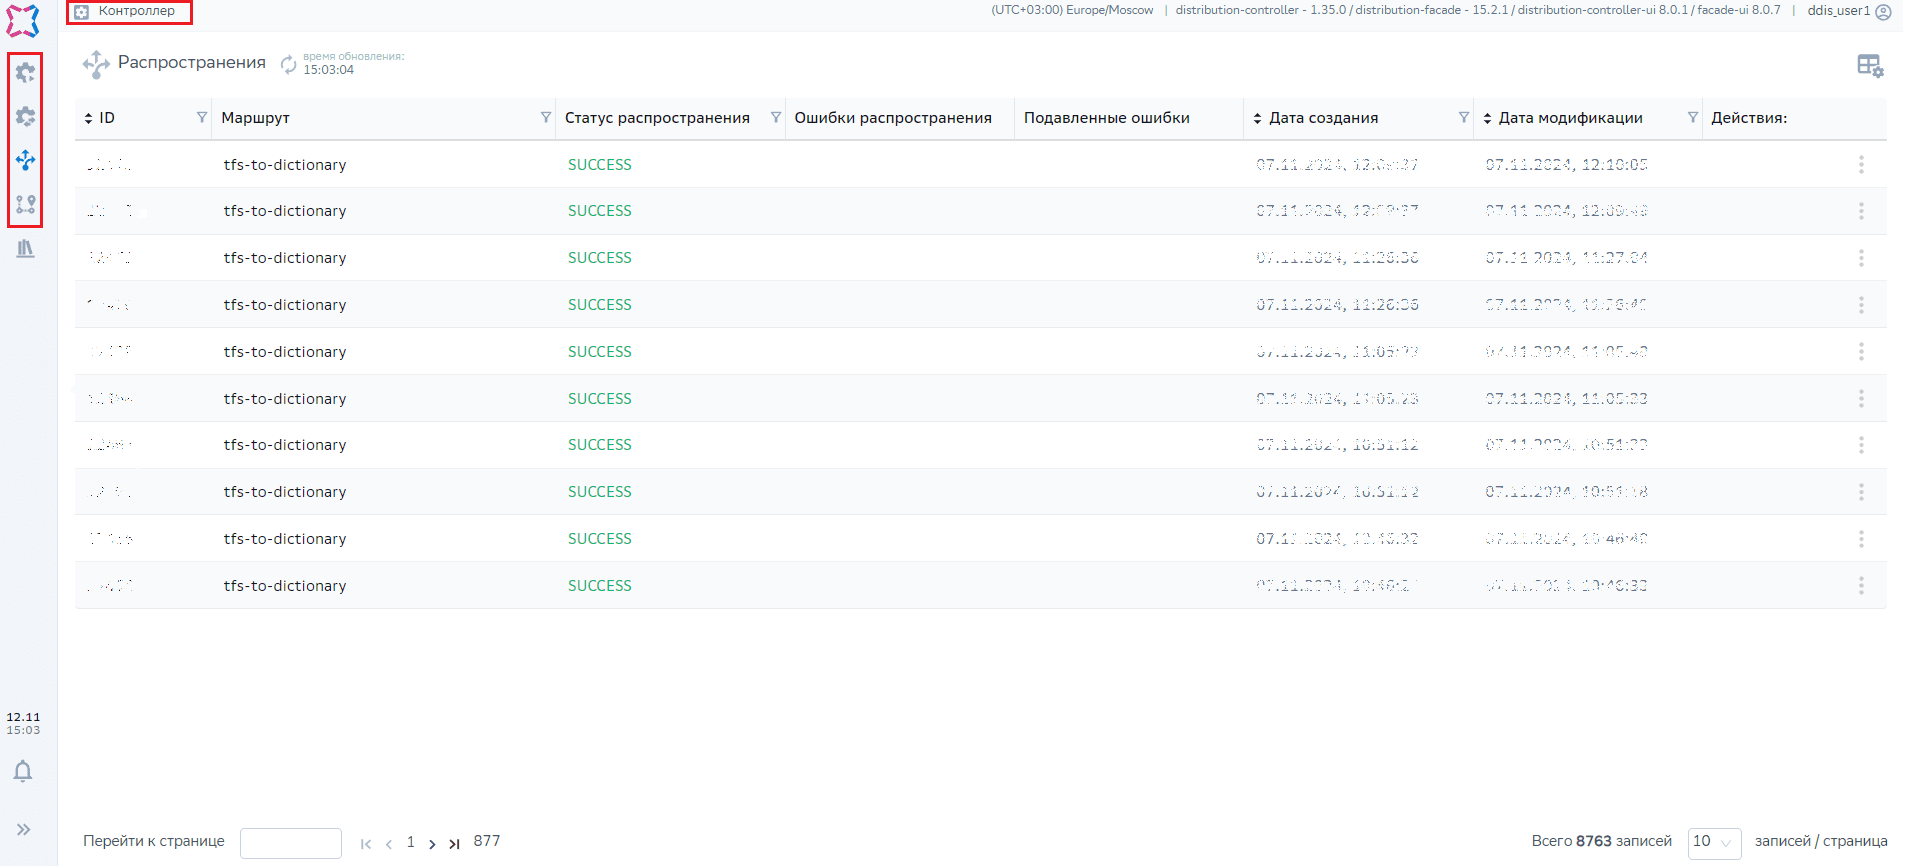This screenshot has width=1911, height=866.
Task: Open filter for Дата создания column
Action: [x=1463, y=118]
